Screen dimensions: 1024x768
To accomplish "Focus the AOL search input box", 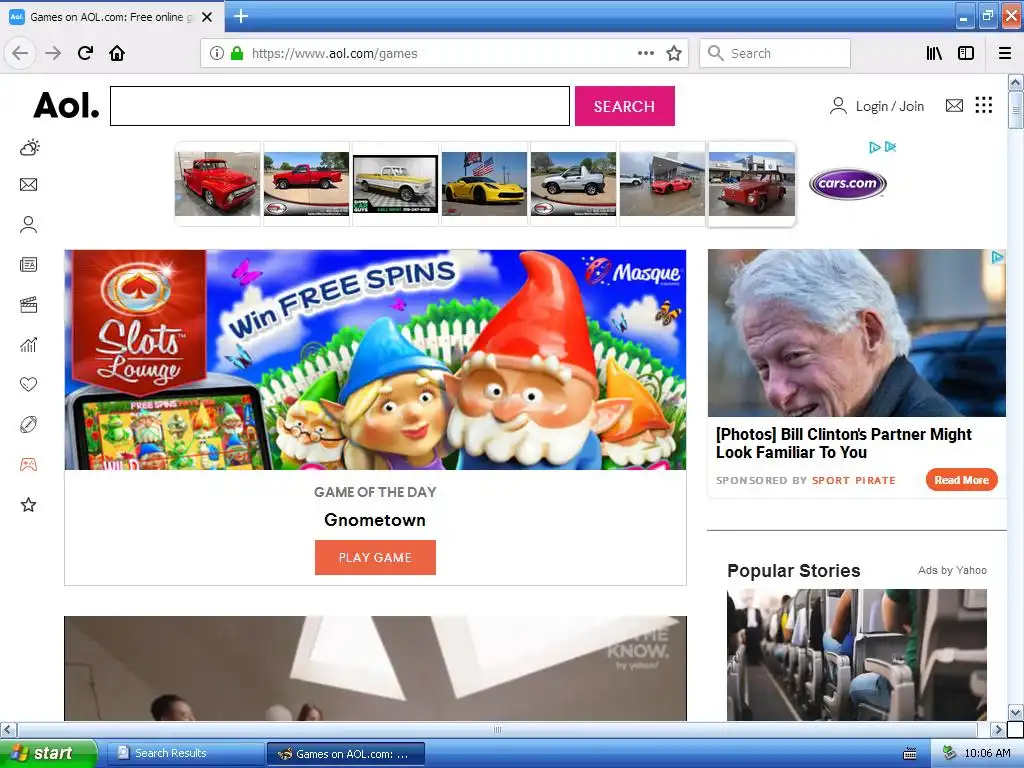I will (x=340, y=106).
